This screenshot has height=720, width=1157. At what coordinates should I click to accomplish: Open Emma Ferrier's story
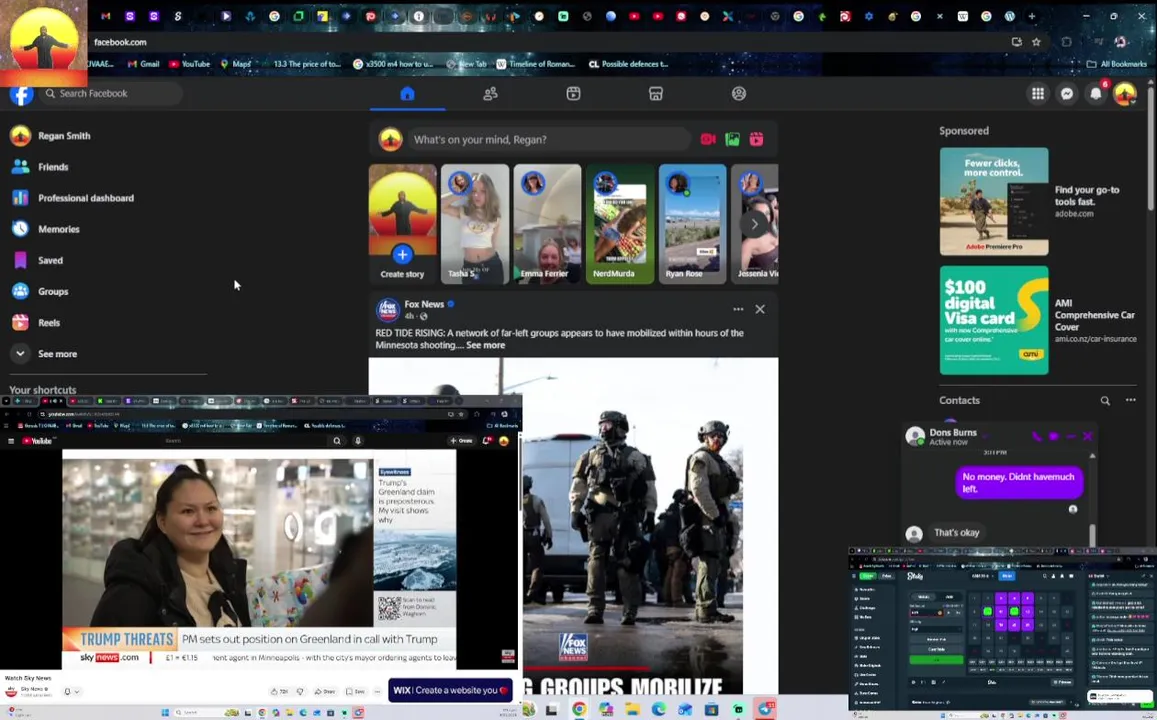548,224
